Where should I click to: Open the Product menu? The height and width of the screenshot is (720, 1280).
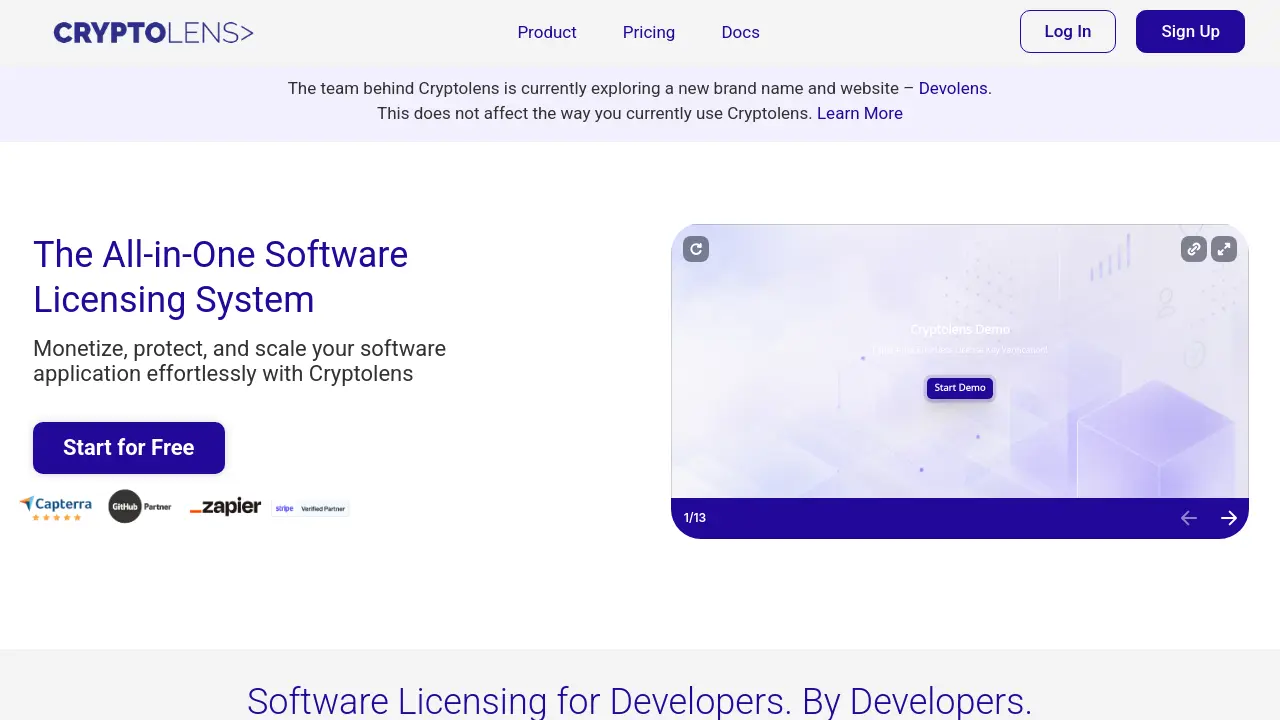click(547, 32)
